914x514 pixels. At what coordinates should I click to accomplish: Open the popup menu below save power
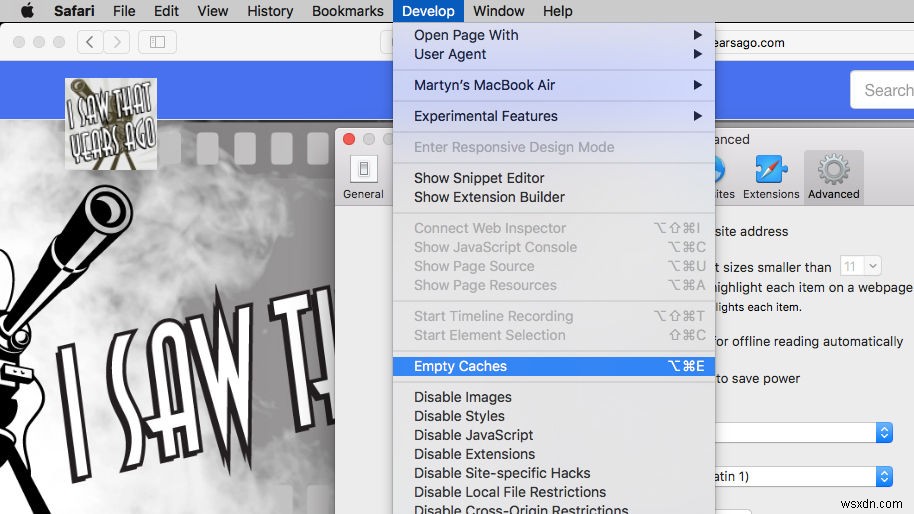804,432
